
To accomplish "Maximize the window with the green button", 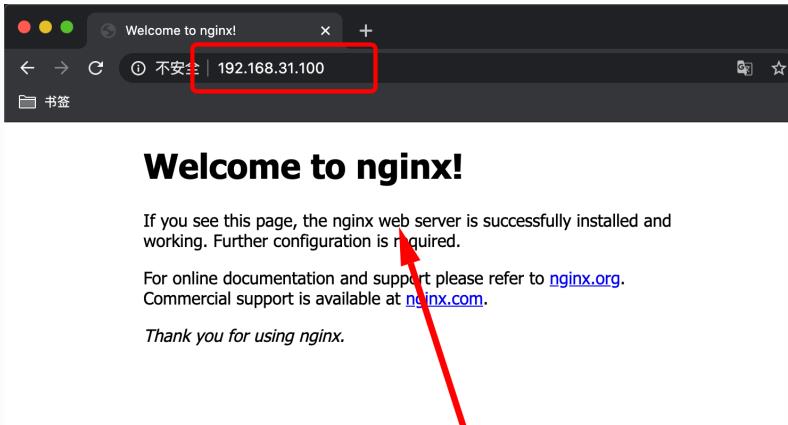I will (x=67, y=27).
